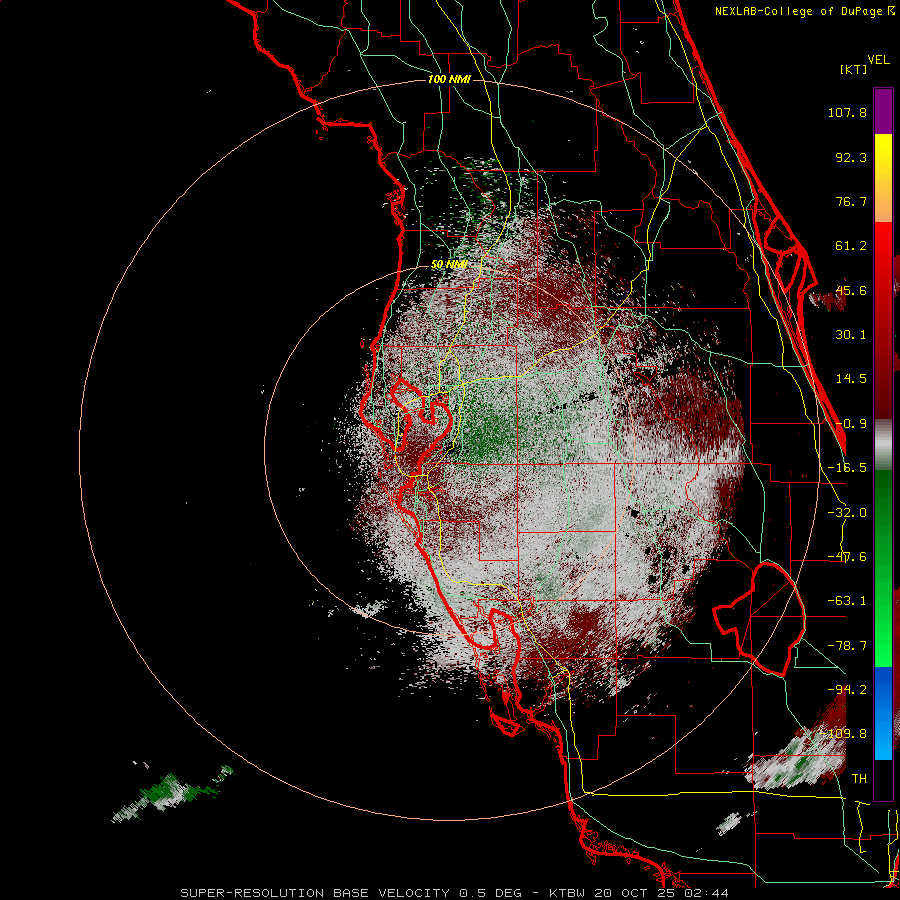Viewport: 900px width, 900px height.
Task: Click the 02:44 timestamp in caption
Action: coord(706,893)
